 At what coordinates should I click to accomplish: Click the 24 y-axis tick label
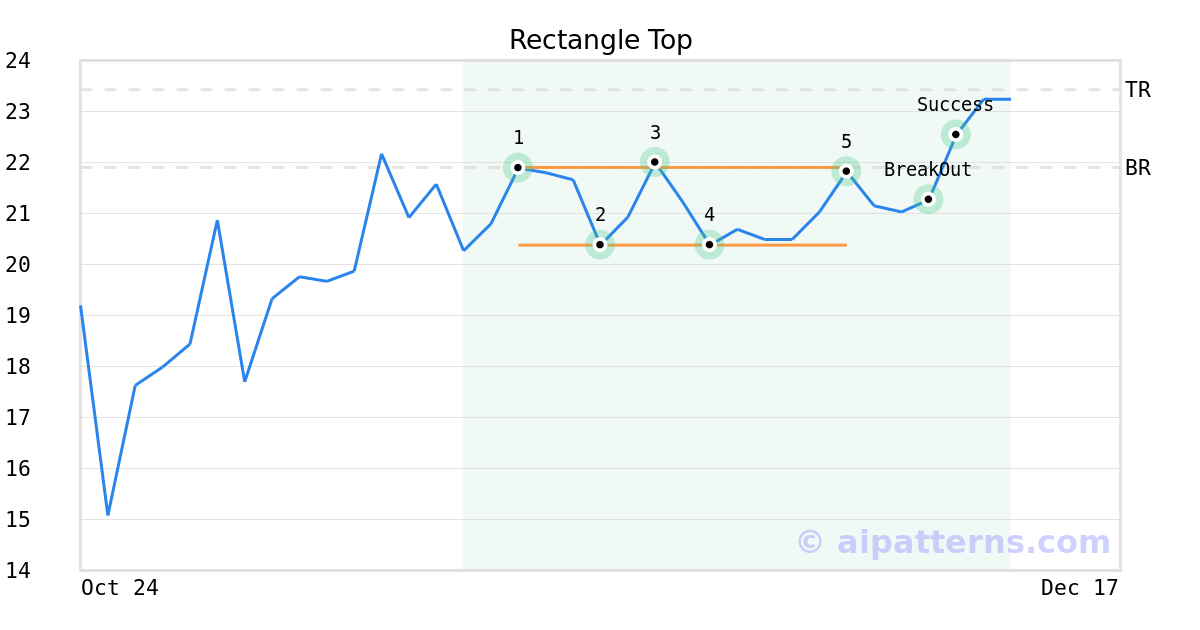(x=18, y=61)
